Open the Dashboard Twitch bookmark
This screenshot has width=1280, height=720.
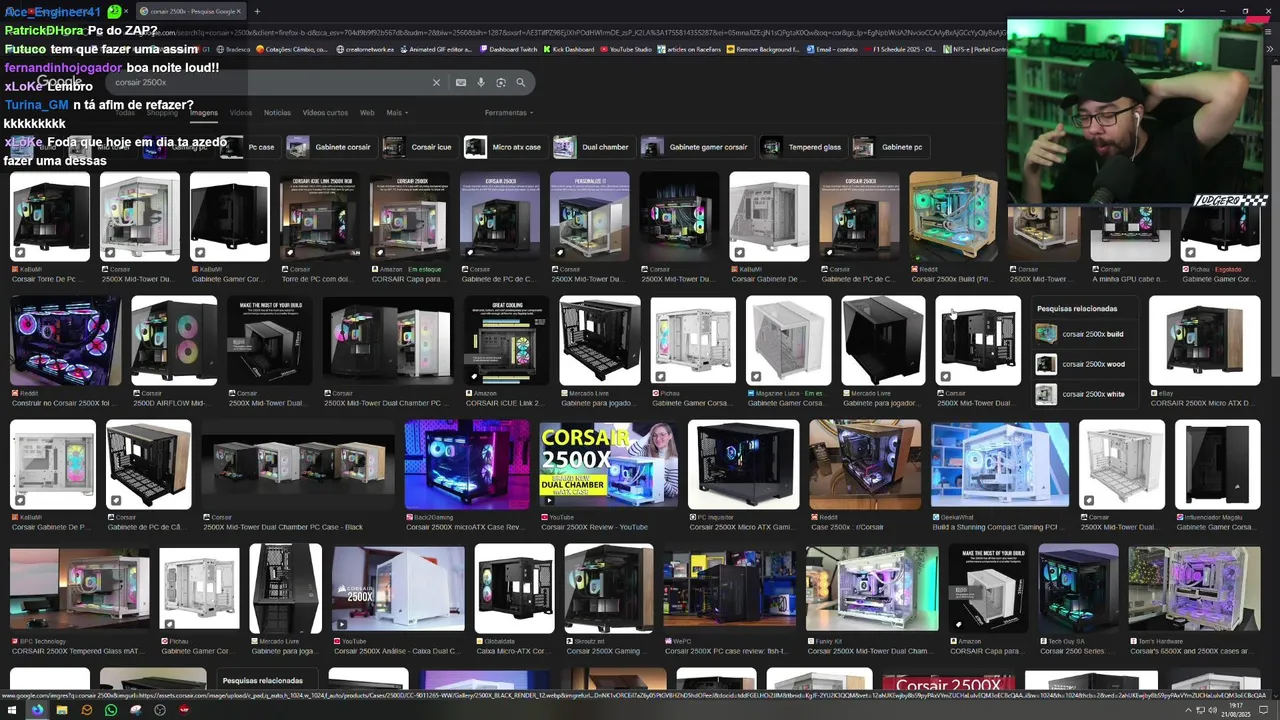(508, 49)
